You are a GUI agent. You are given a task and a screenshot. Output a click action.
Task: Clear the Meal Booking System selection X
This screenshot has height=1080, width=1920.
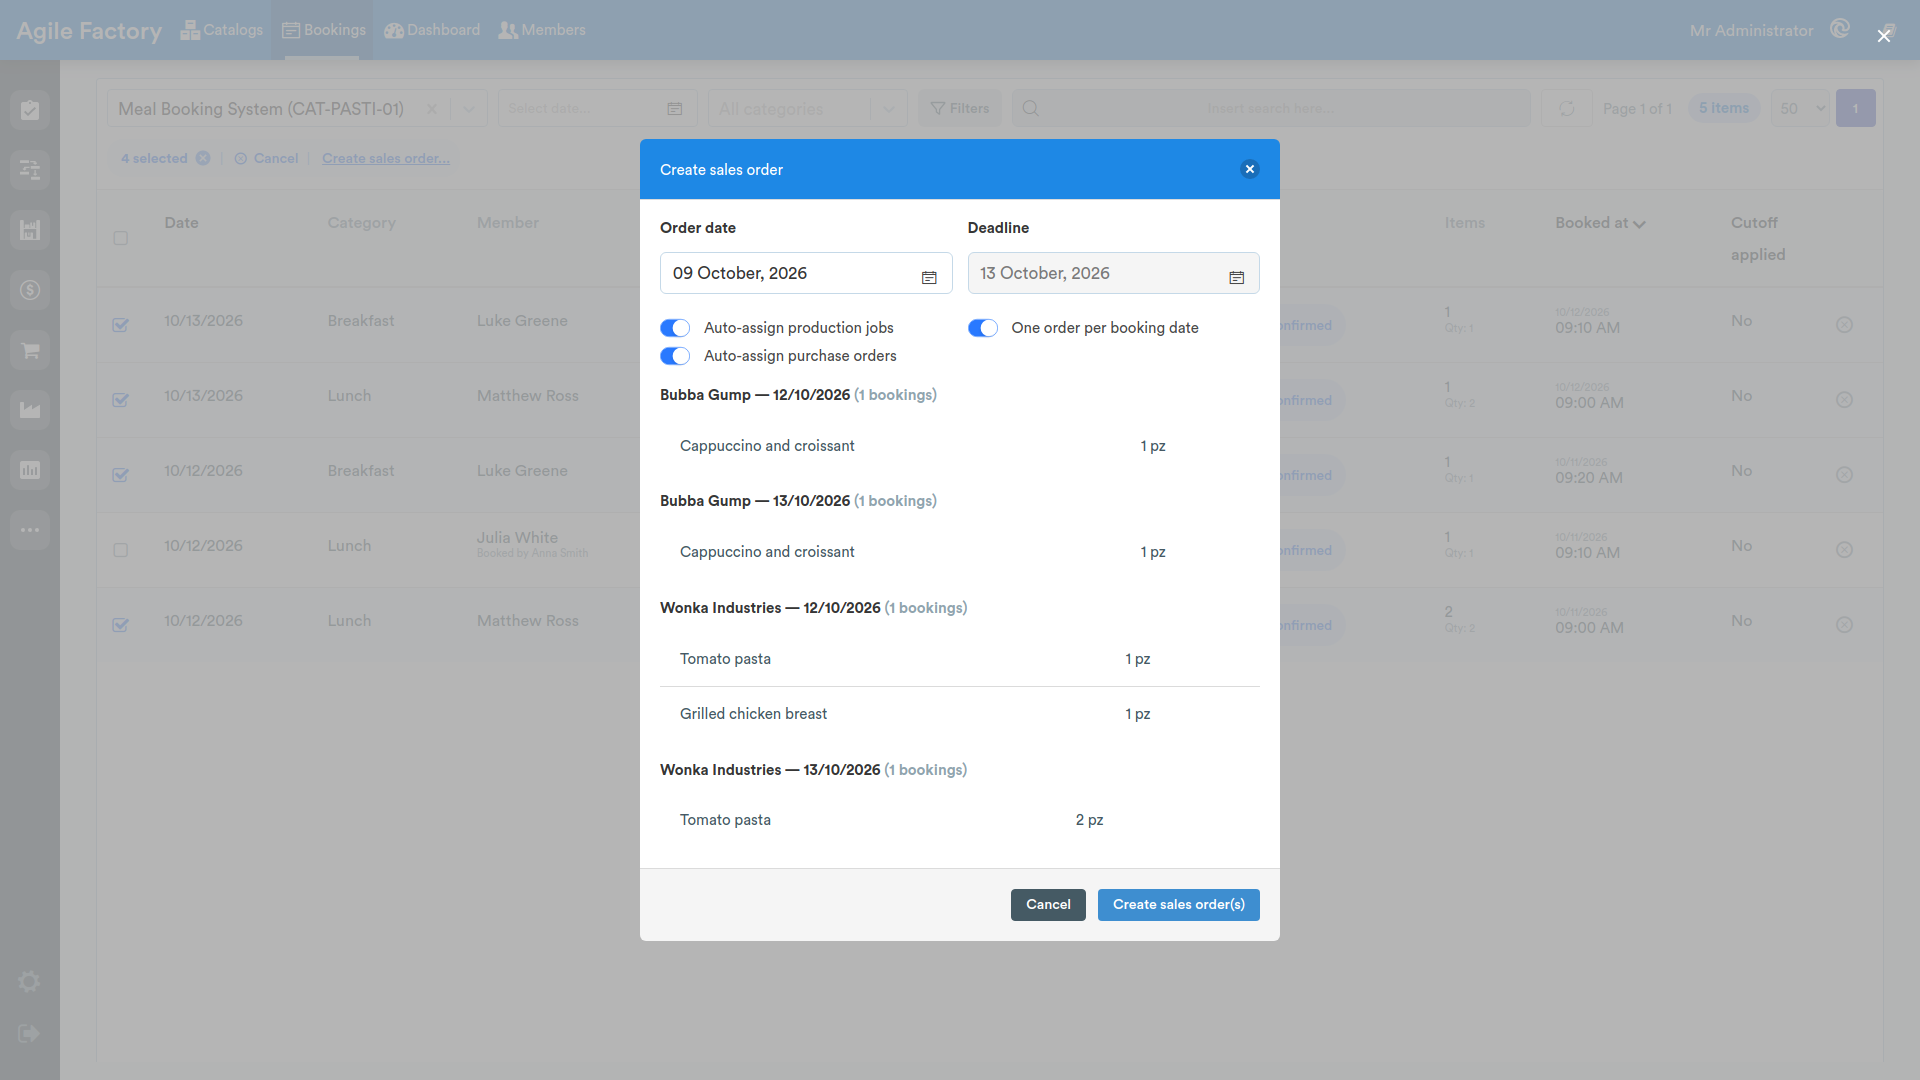pos(432,109)
